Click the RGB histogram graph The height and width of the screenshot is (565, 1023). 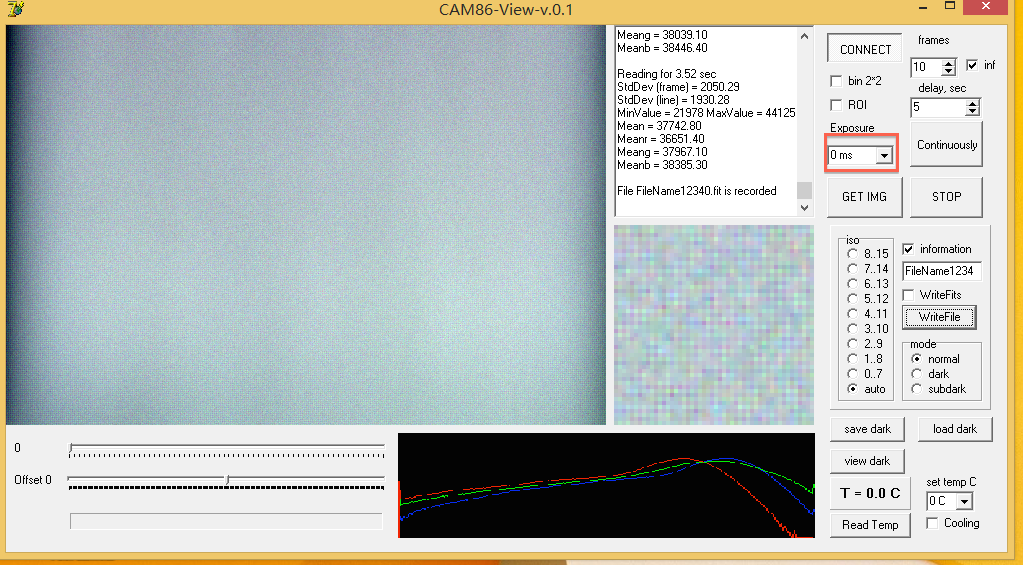pyautogui.click(x=607, y=485)
